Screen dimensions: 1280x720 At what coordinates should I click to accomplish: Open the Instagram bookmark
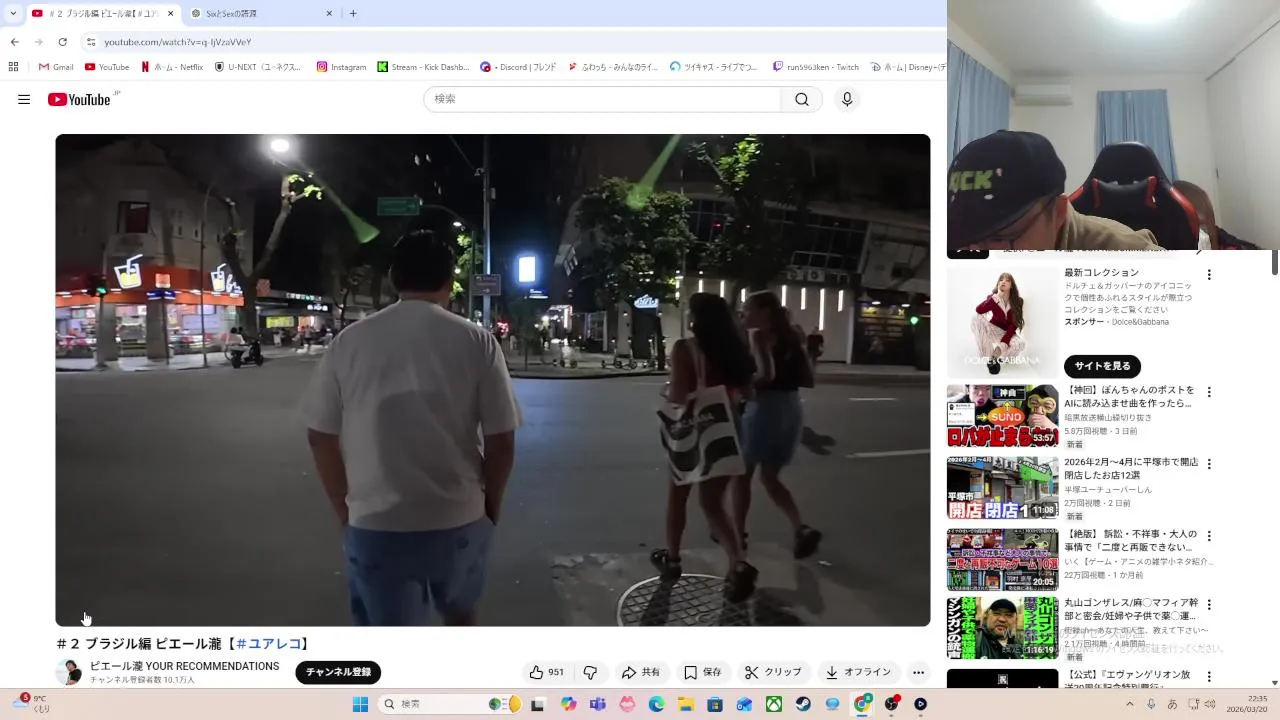341,67
